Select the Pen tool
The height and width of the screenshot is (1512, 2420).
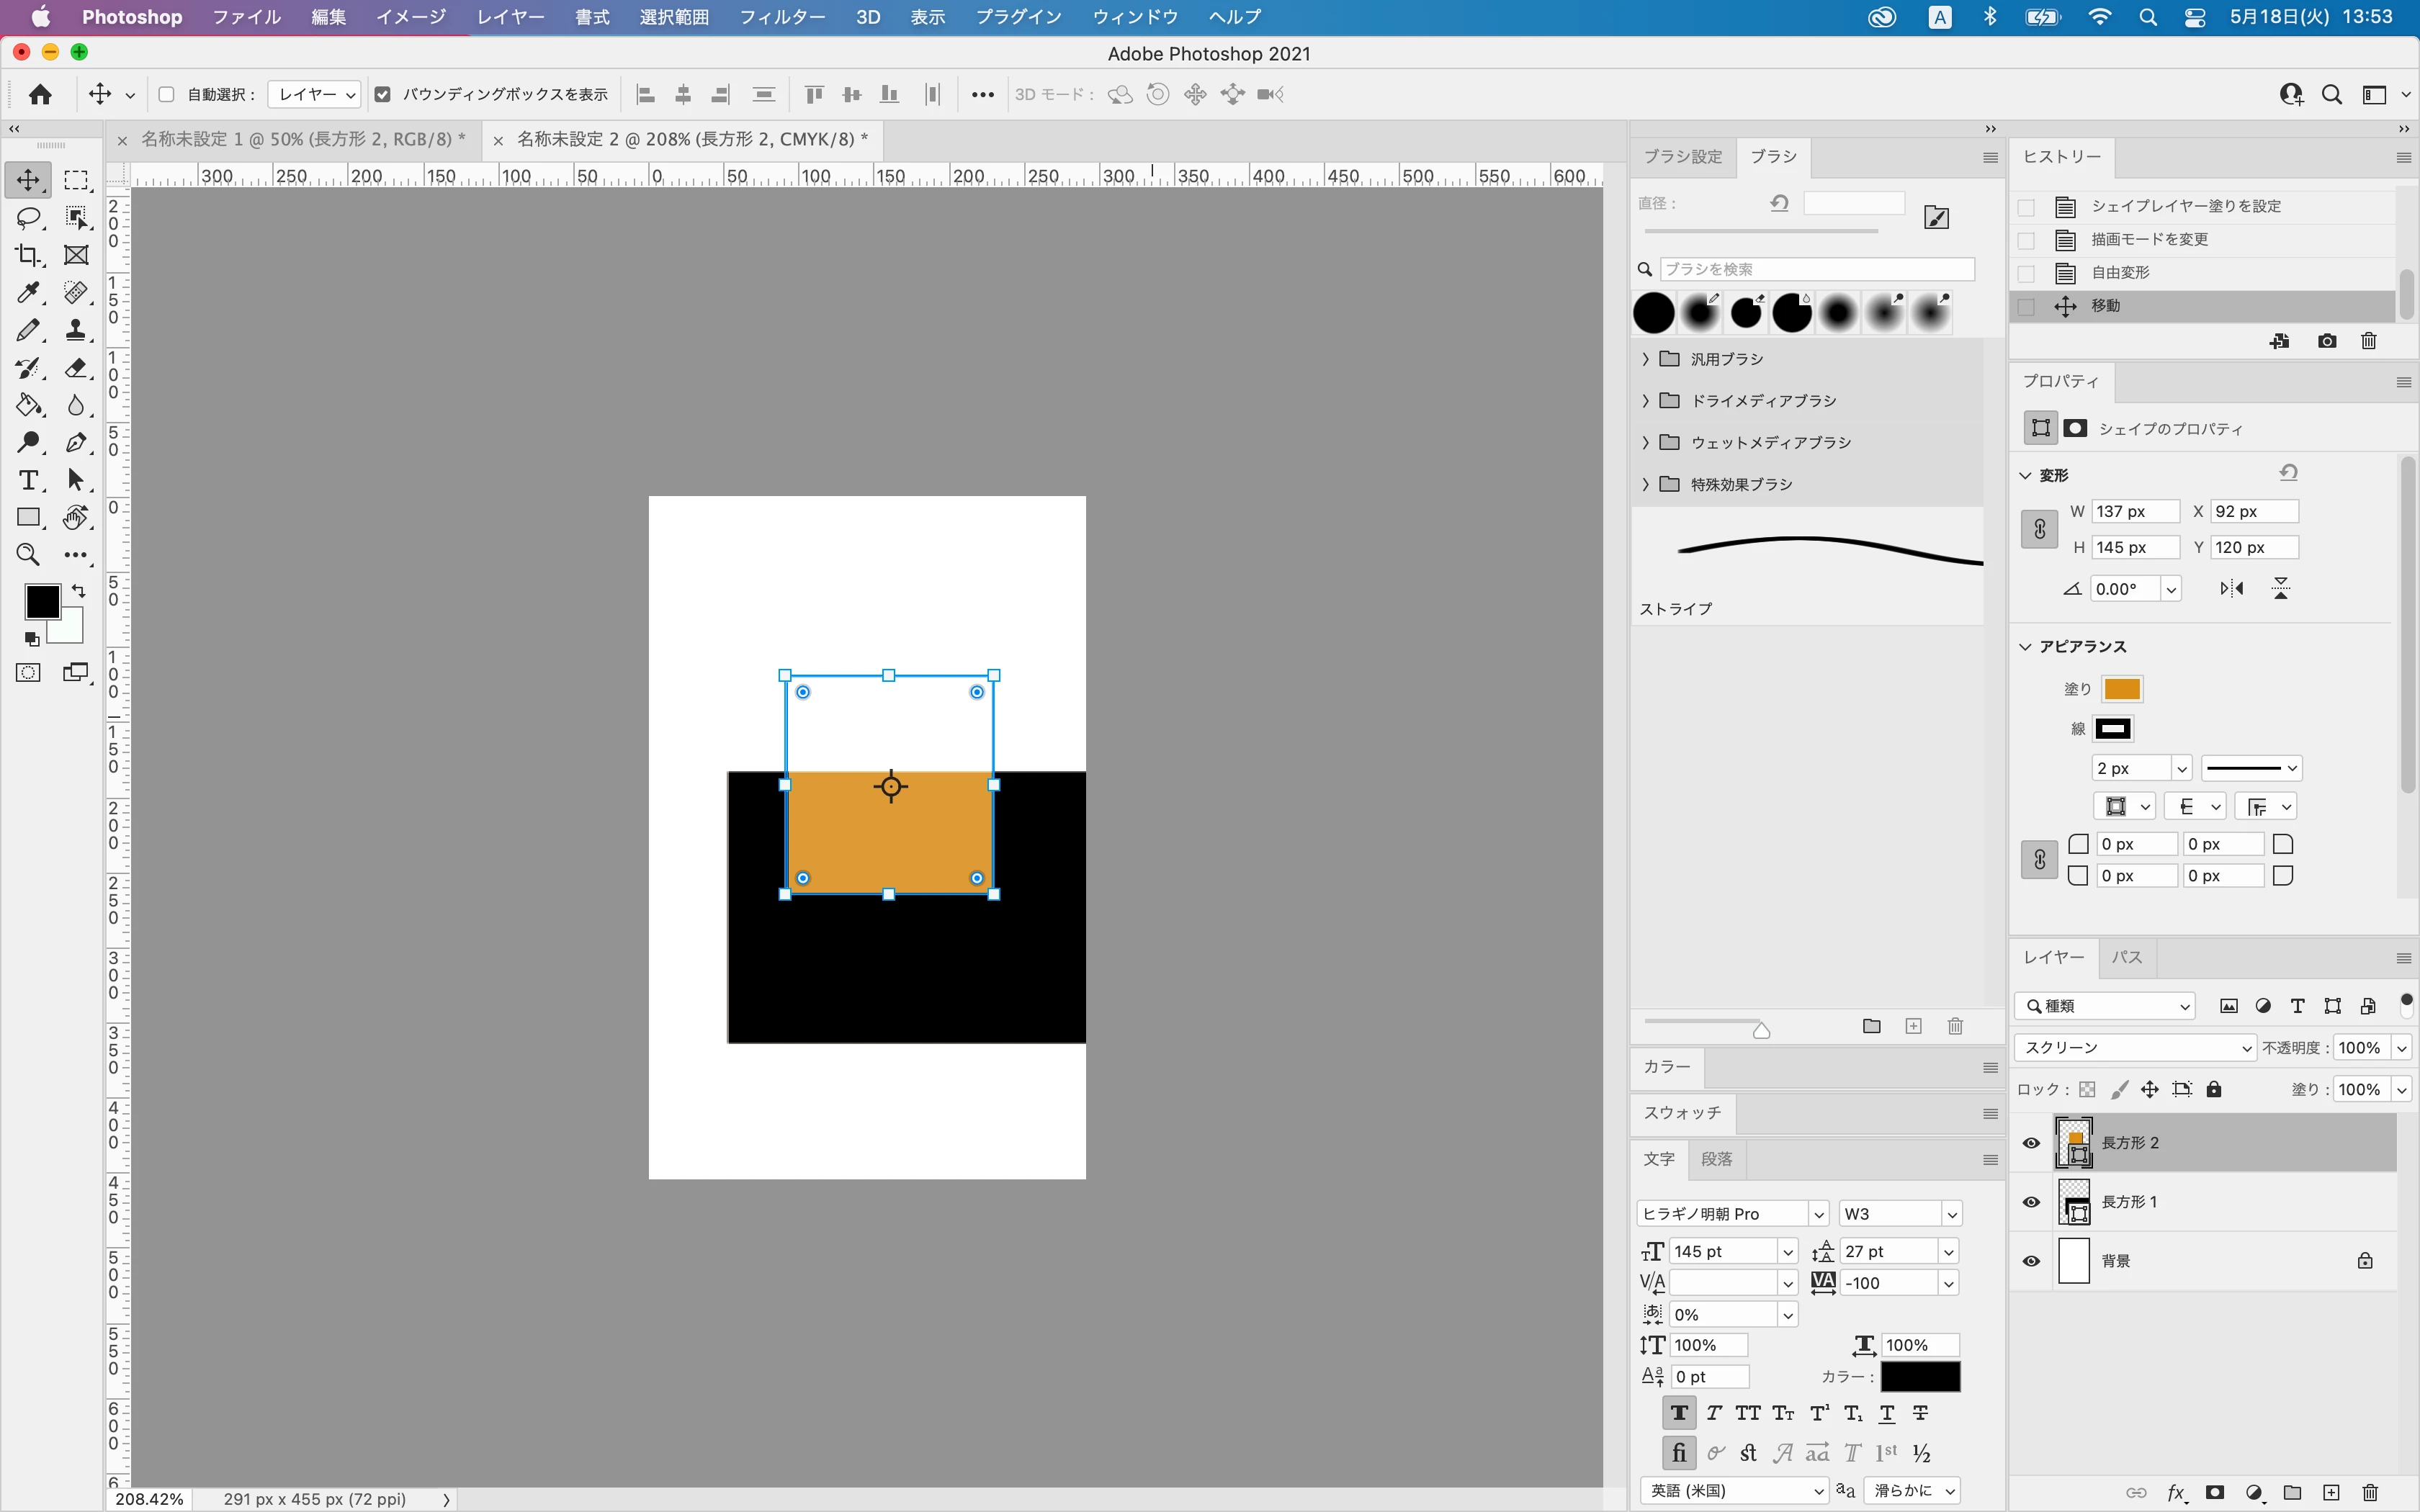pyautogui.click(x=76, y=443)
